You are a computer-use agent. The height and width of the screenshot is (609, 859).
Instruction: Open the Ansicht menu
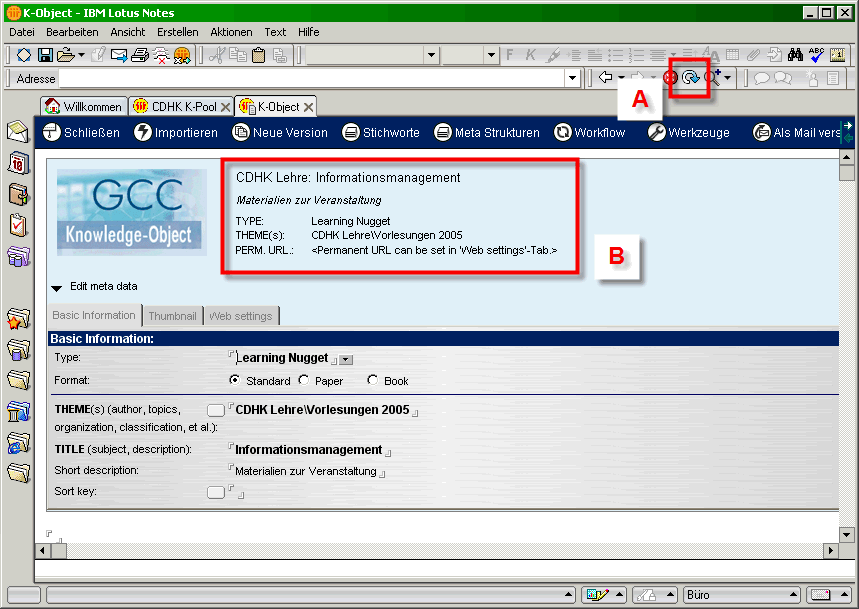pyautogui.click(x=128, y=32)
